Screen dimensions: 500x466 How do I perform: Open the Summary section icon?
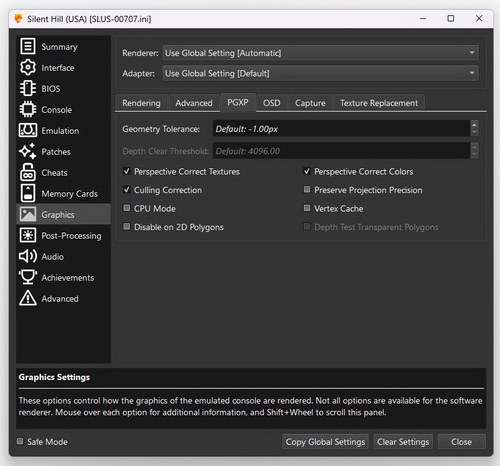click(x=28, y=46)
